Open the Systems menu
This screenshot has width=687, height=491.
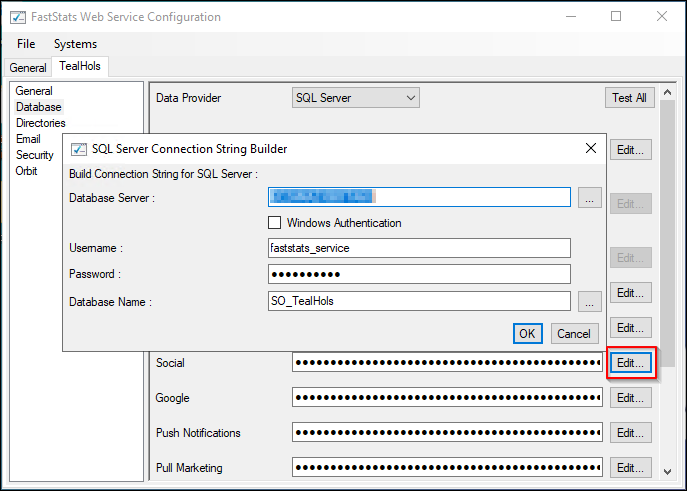(x=75, y=44)
